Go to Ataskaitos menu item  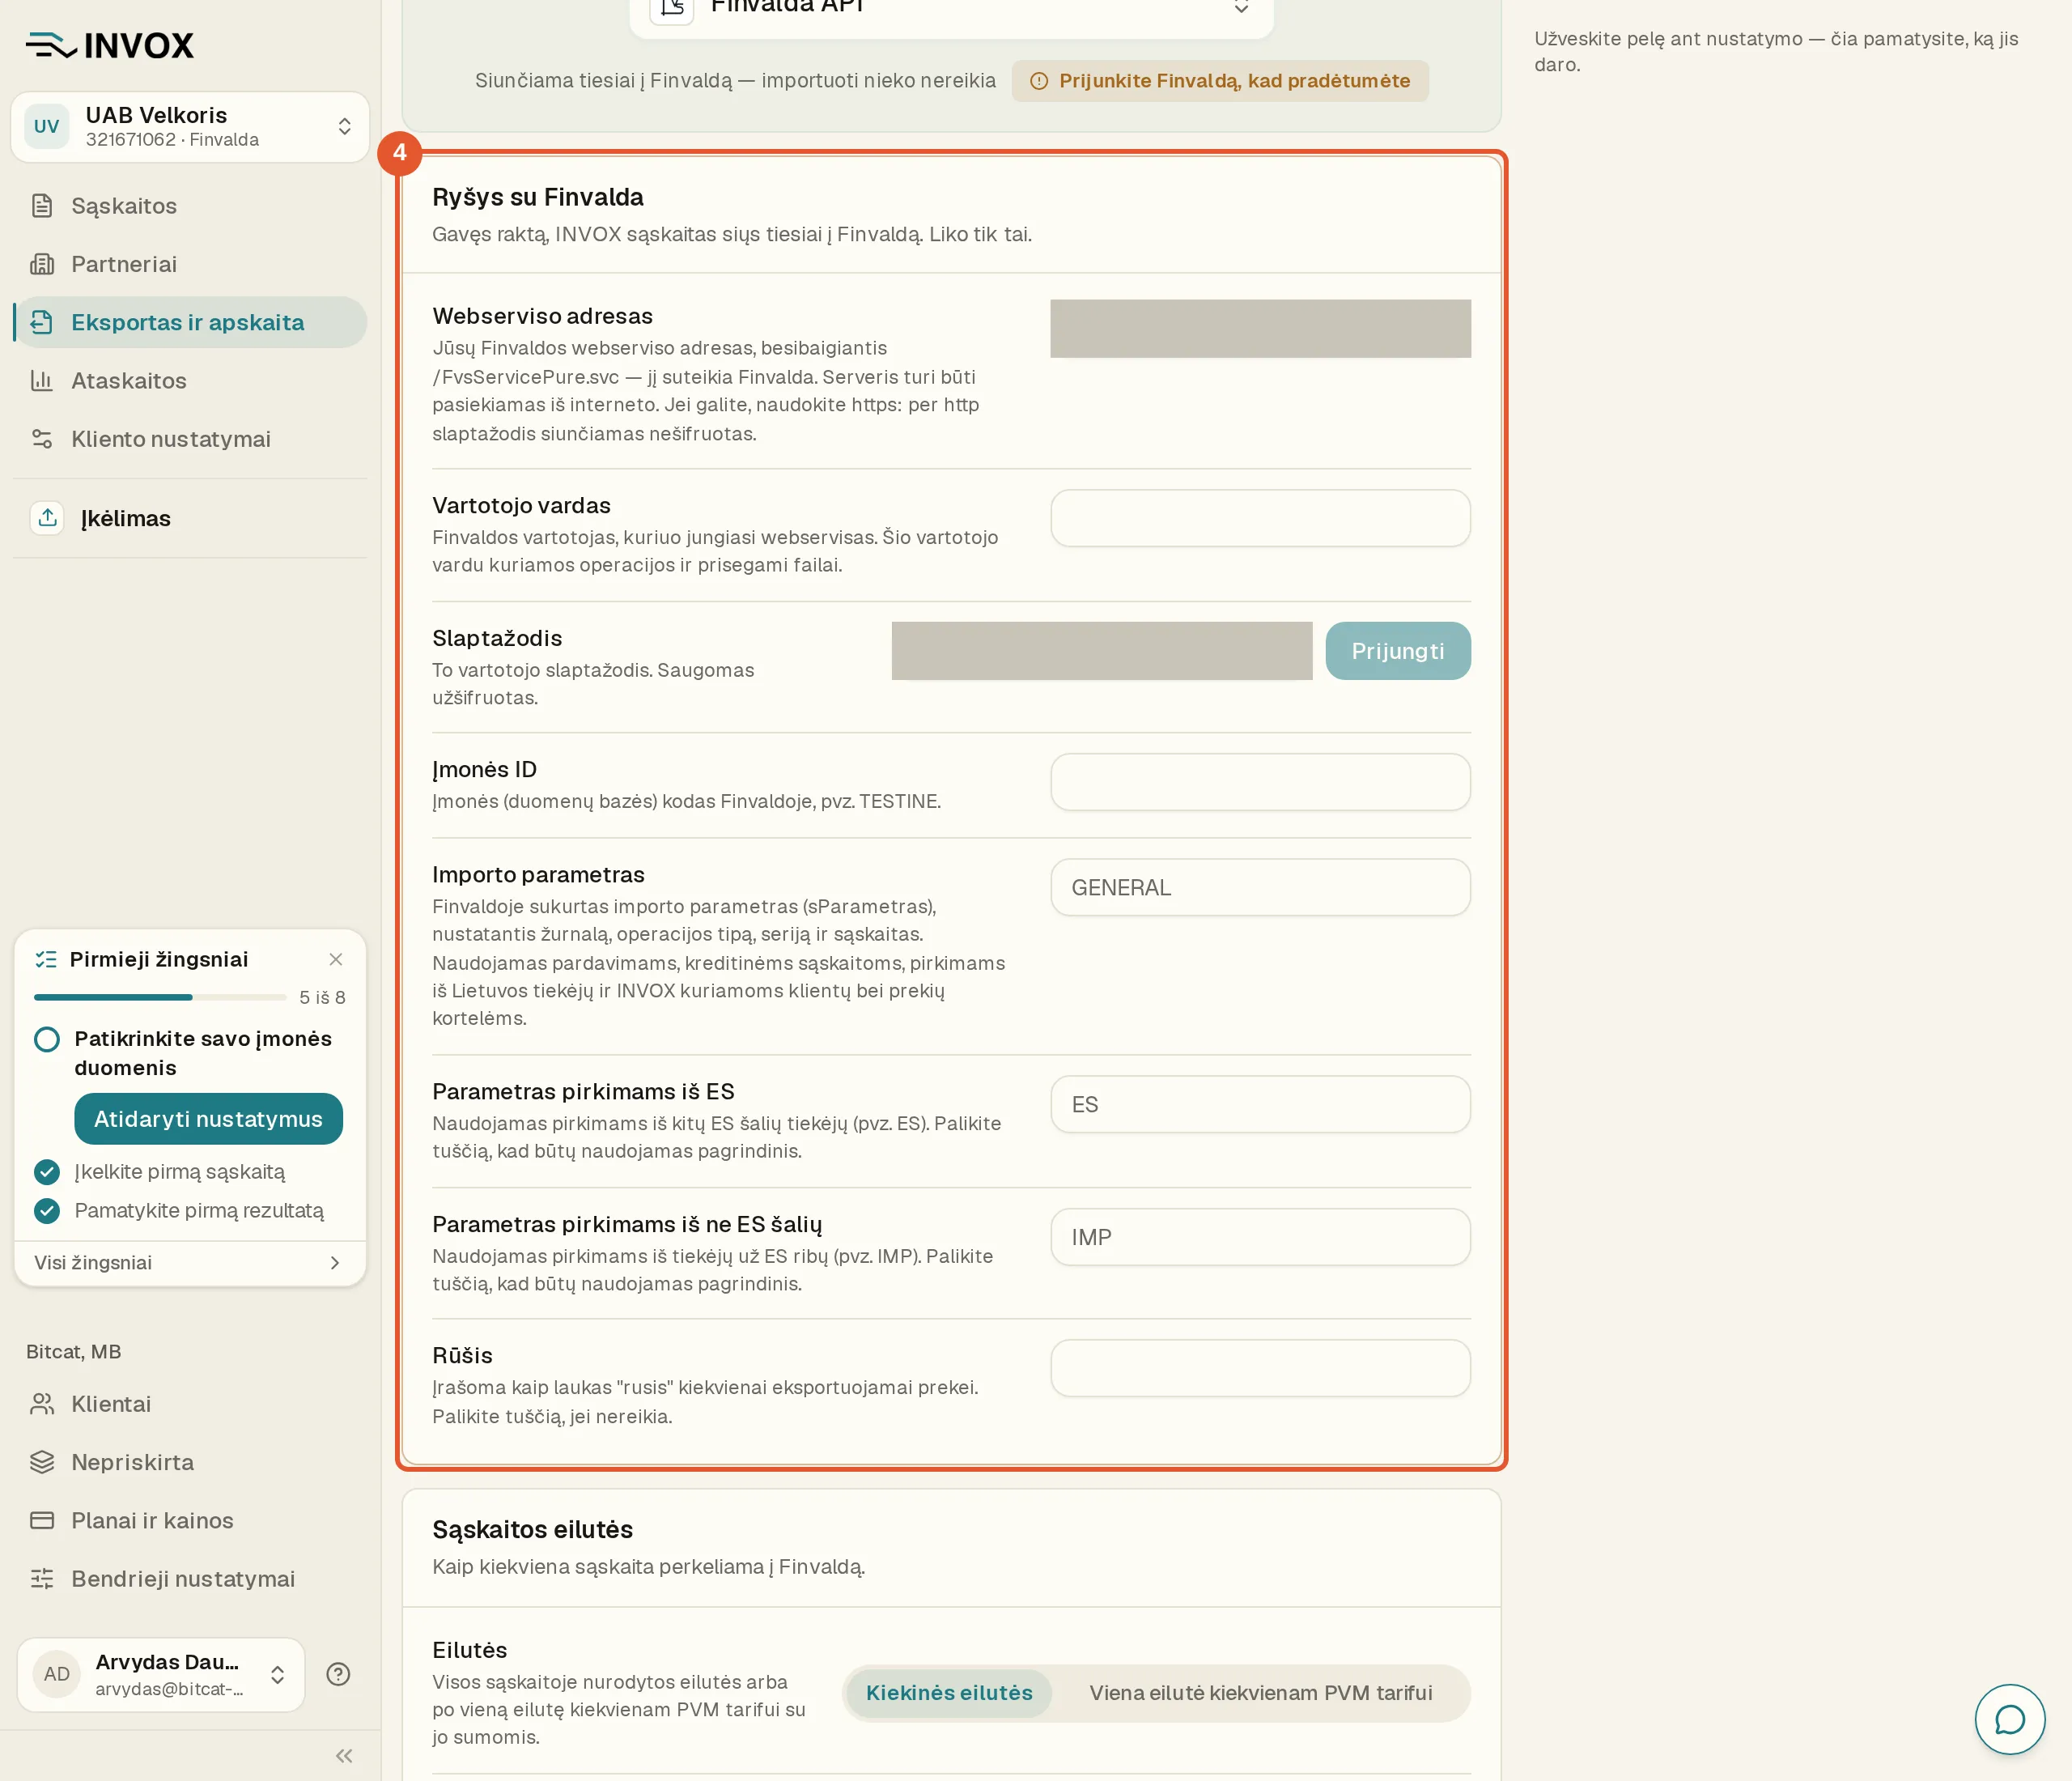click(x=190, y=380)
